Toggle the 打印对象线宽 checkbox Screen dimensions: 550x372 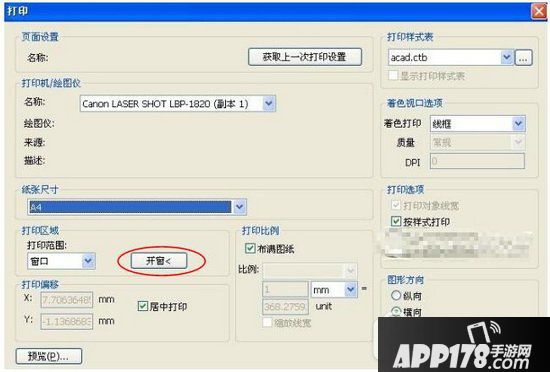pos(396,205)
